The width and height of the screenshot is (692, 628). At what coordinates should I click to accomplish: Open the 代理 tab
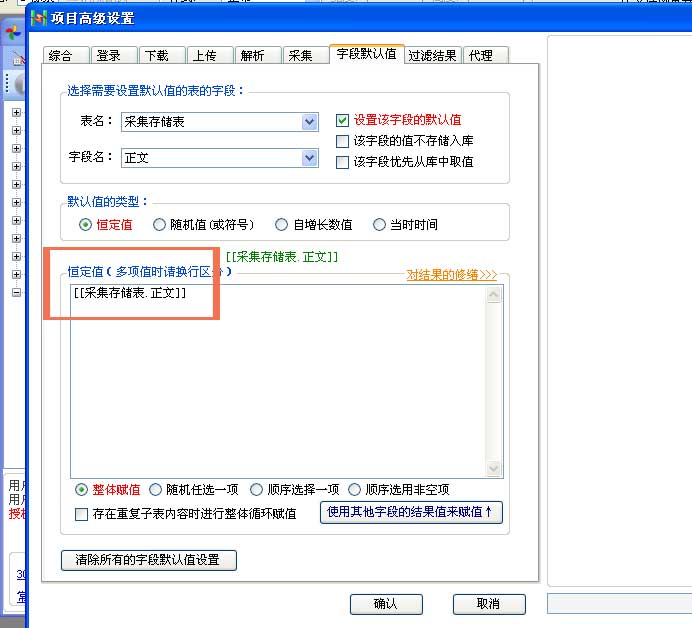pos(481,56)
